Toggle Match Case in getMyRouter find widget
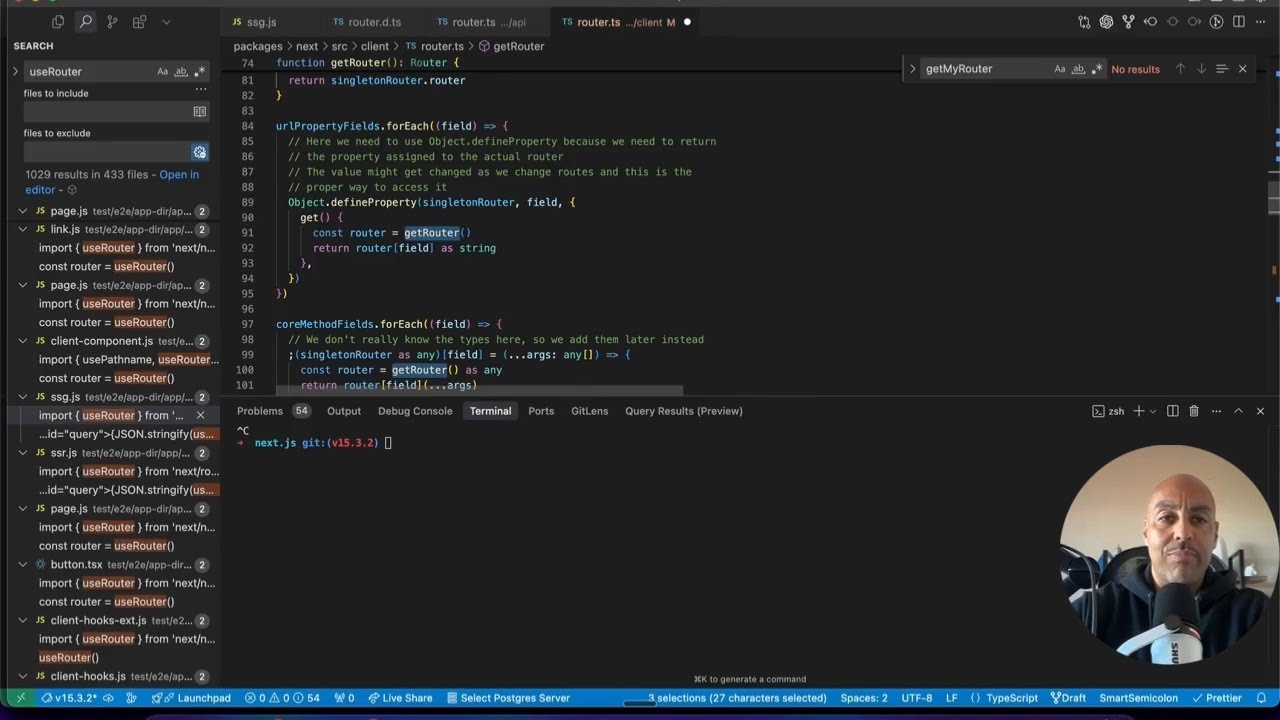 pos(1060,69)
